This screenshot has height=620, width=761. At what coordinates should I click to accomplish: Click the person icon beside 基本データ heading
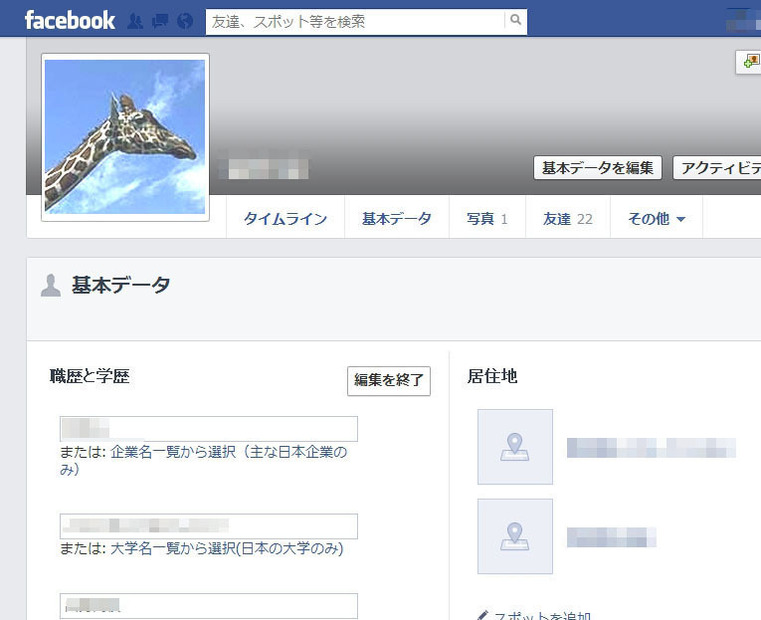pyautogui.click(x=50, y=285)
